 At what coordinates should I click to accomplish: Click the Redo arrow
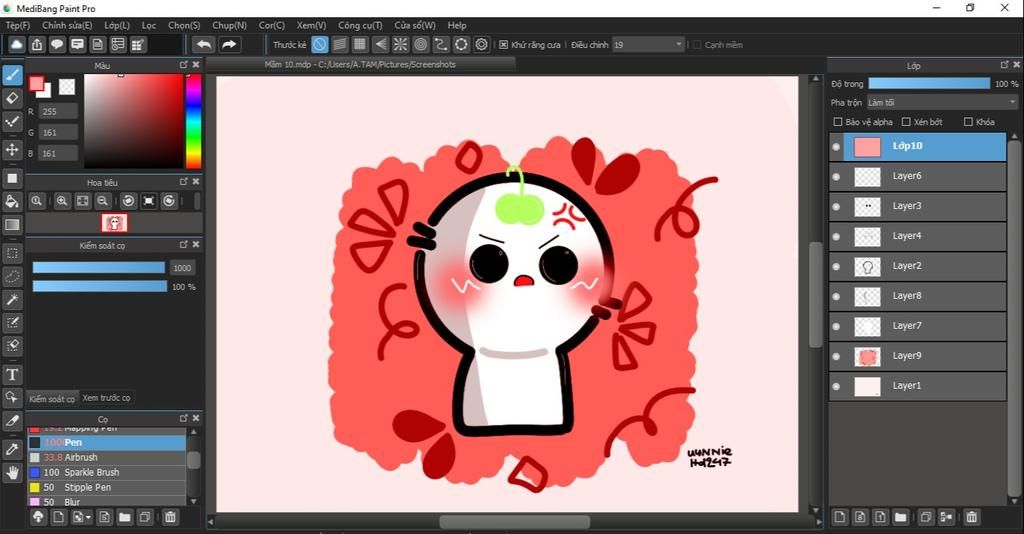[229, 44]
